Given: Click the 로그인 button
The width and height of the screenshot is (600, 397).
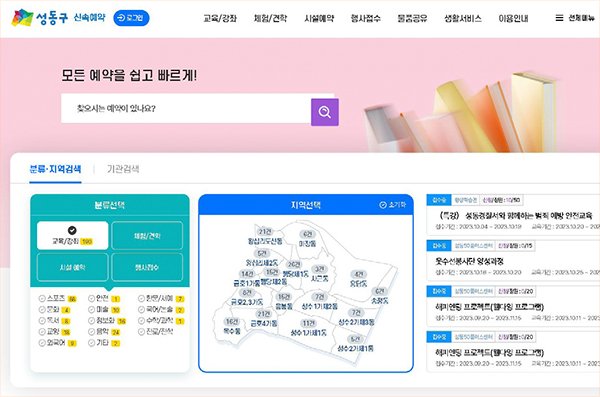Looking at the screenshot, I should pyautogui.click(x=131, y=18).
